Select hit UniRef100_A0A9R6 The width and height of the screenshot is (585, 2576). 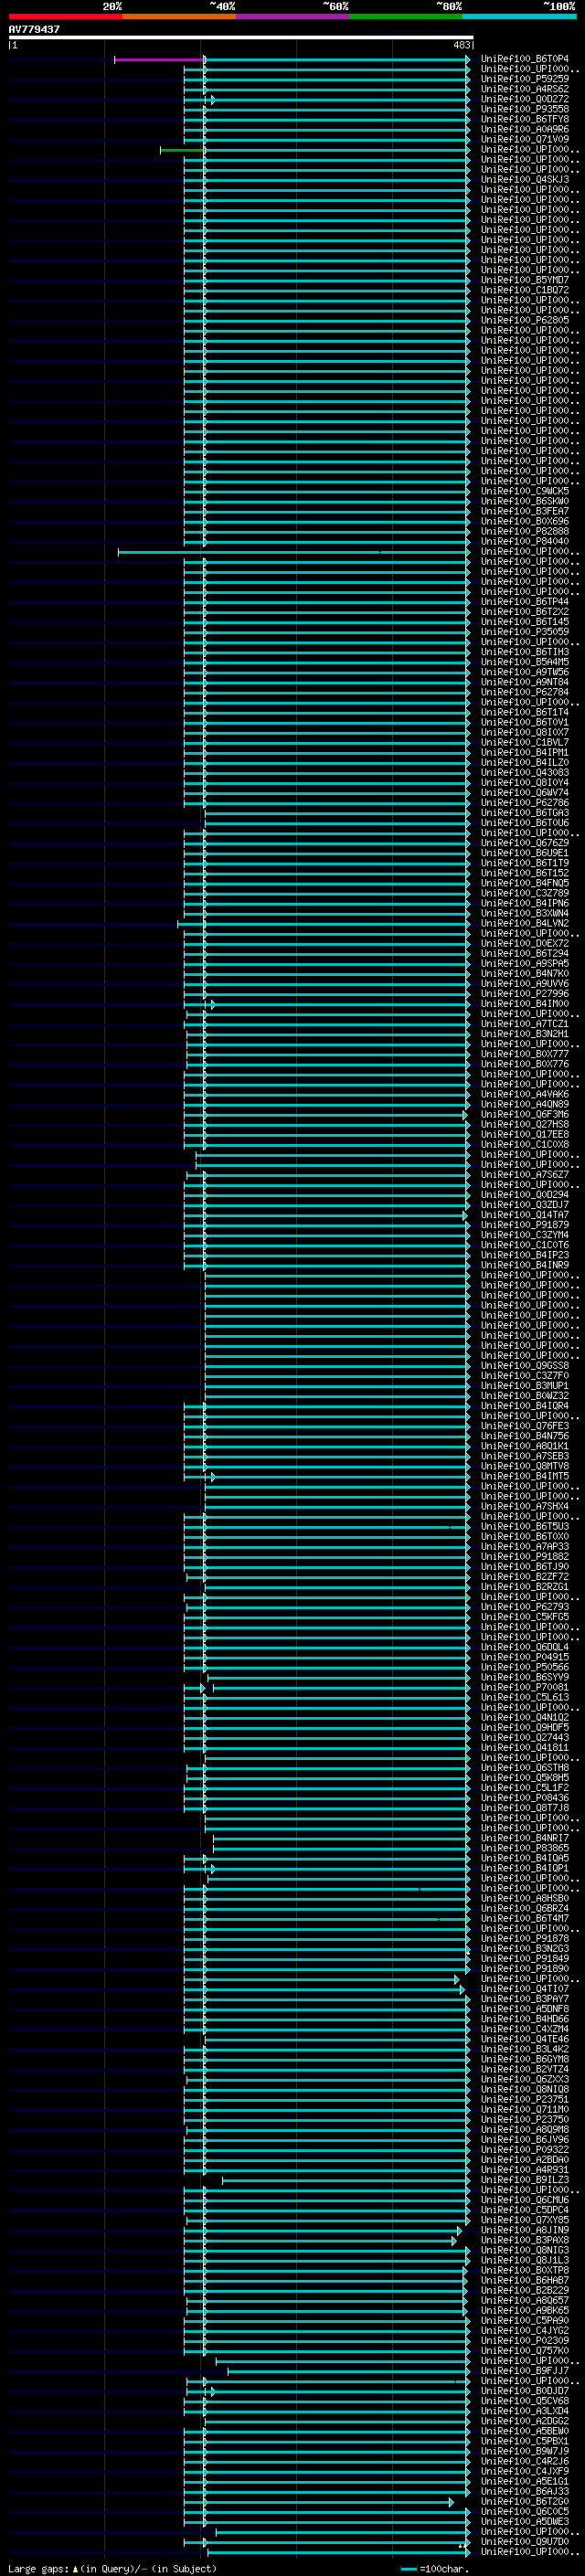point(524,129)
